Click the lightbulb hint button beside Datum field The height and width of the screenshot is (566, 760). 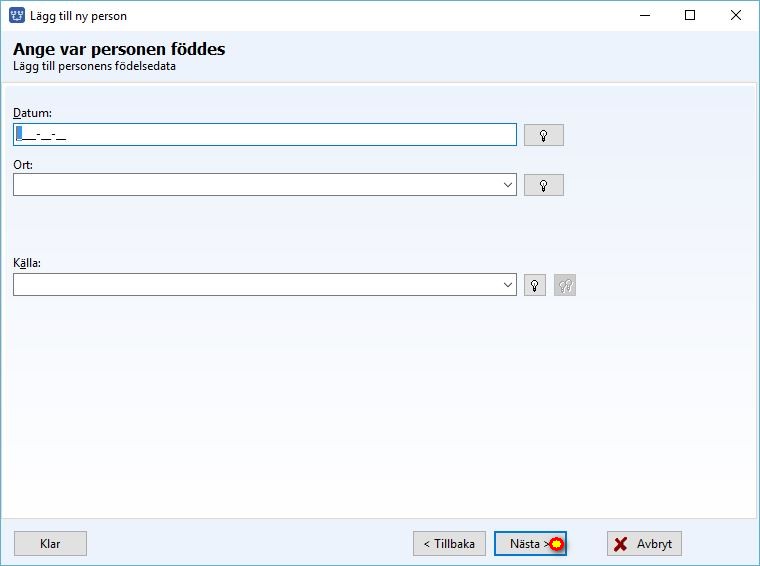click(x=543, y=135)
